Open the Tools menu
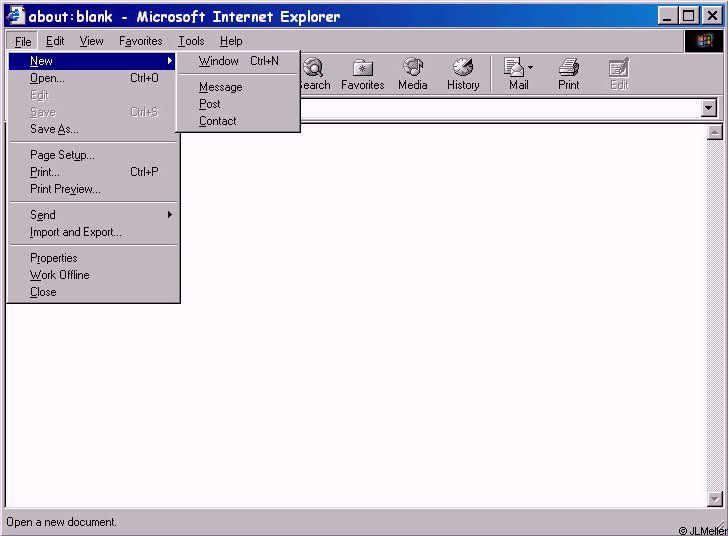 click(x=191, y=41)
